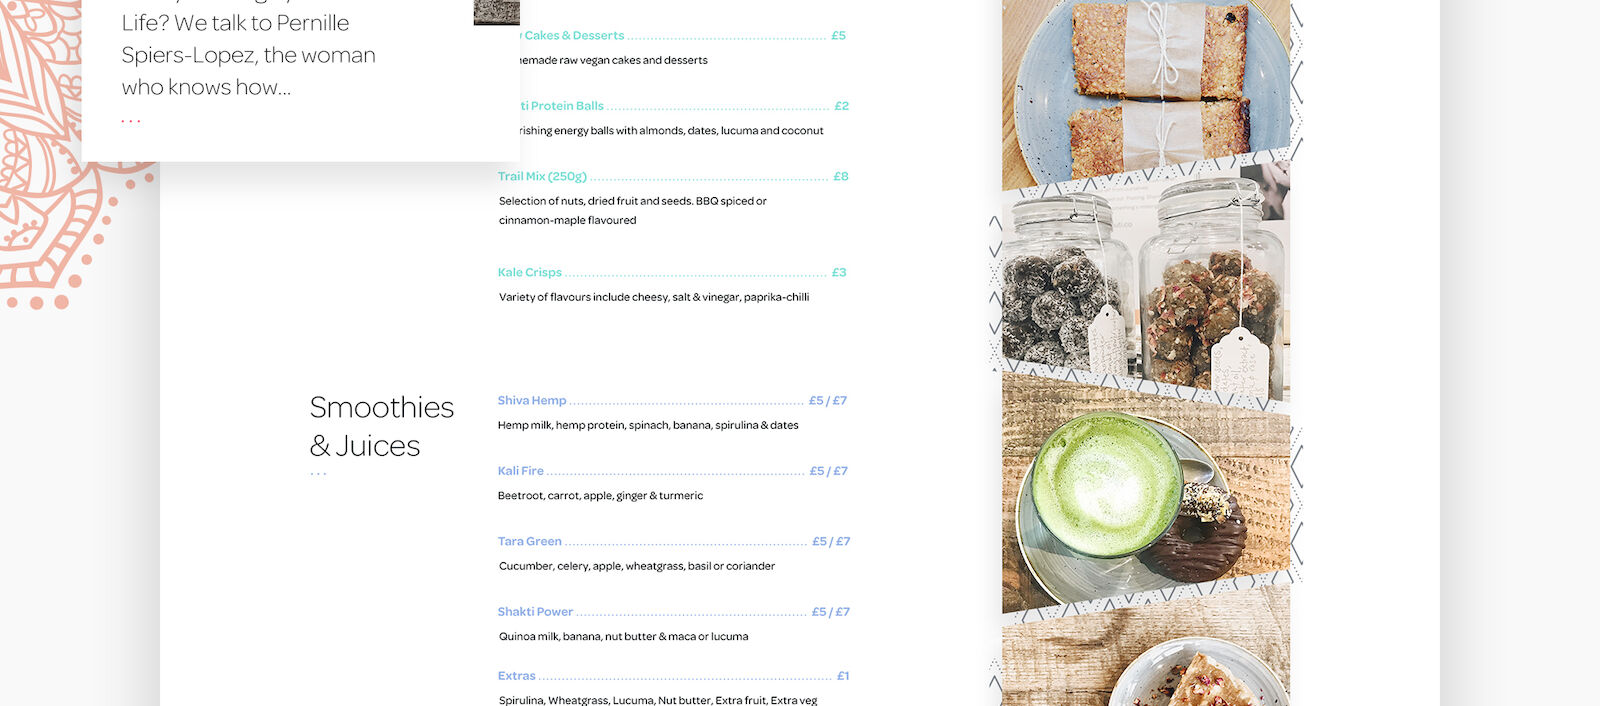1600x706 pixels.
Task: Click the green matcha latte photo
Action: coord(1146,492)
